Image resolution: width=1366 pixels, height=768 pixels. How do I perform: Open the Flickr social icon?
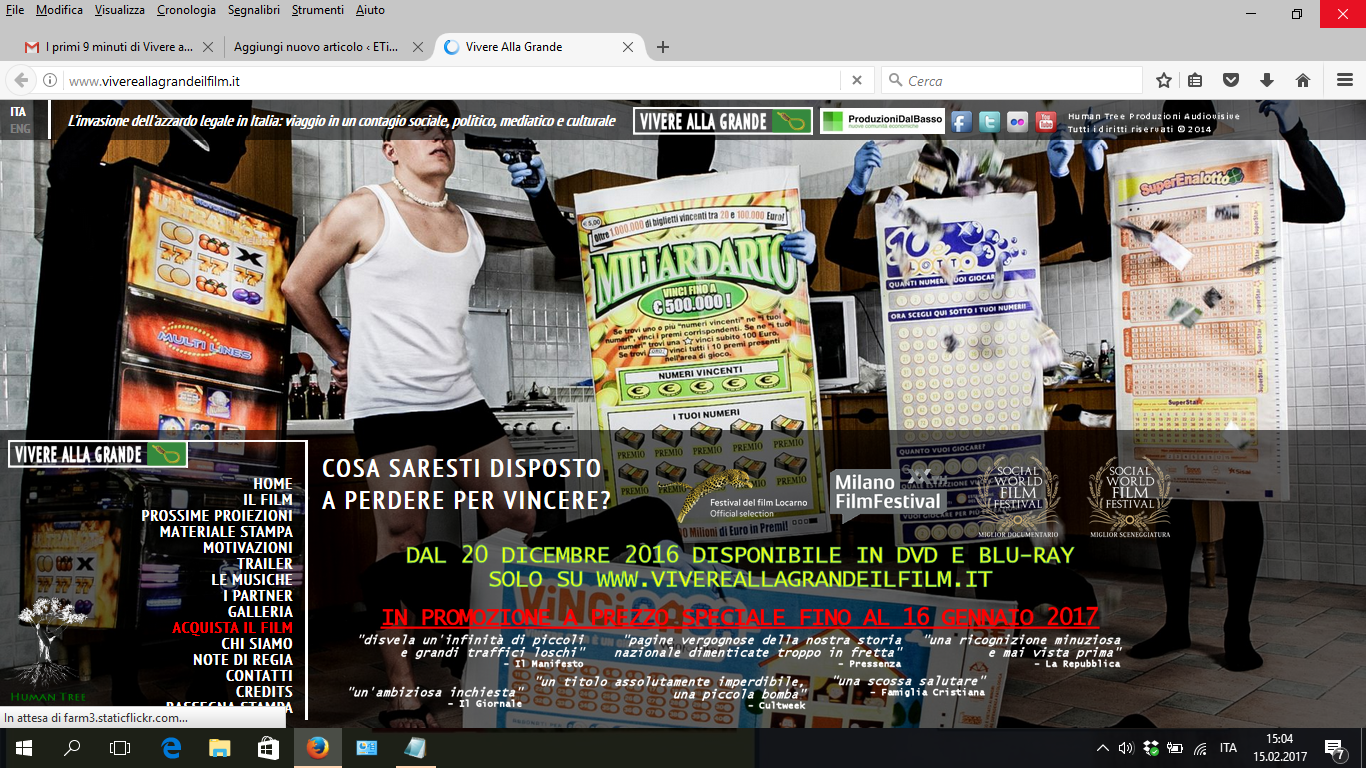pyautogui.click(x=1017, y=122)
